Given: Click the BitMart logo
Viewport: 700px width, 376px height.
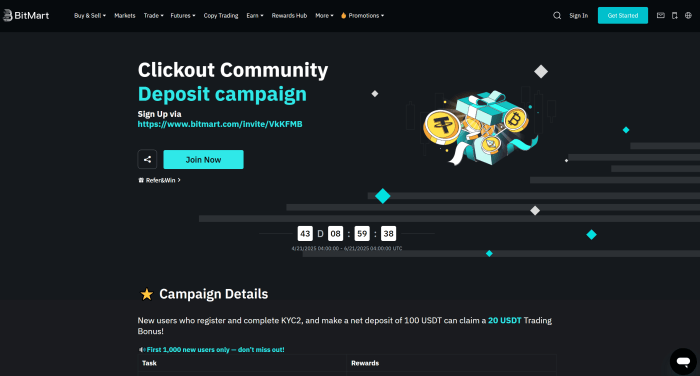Looking at the screenshot, I should [x=26, y=15].
